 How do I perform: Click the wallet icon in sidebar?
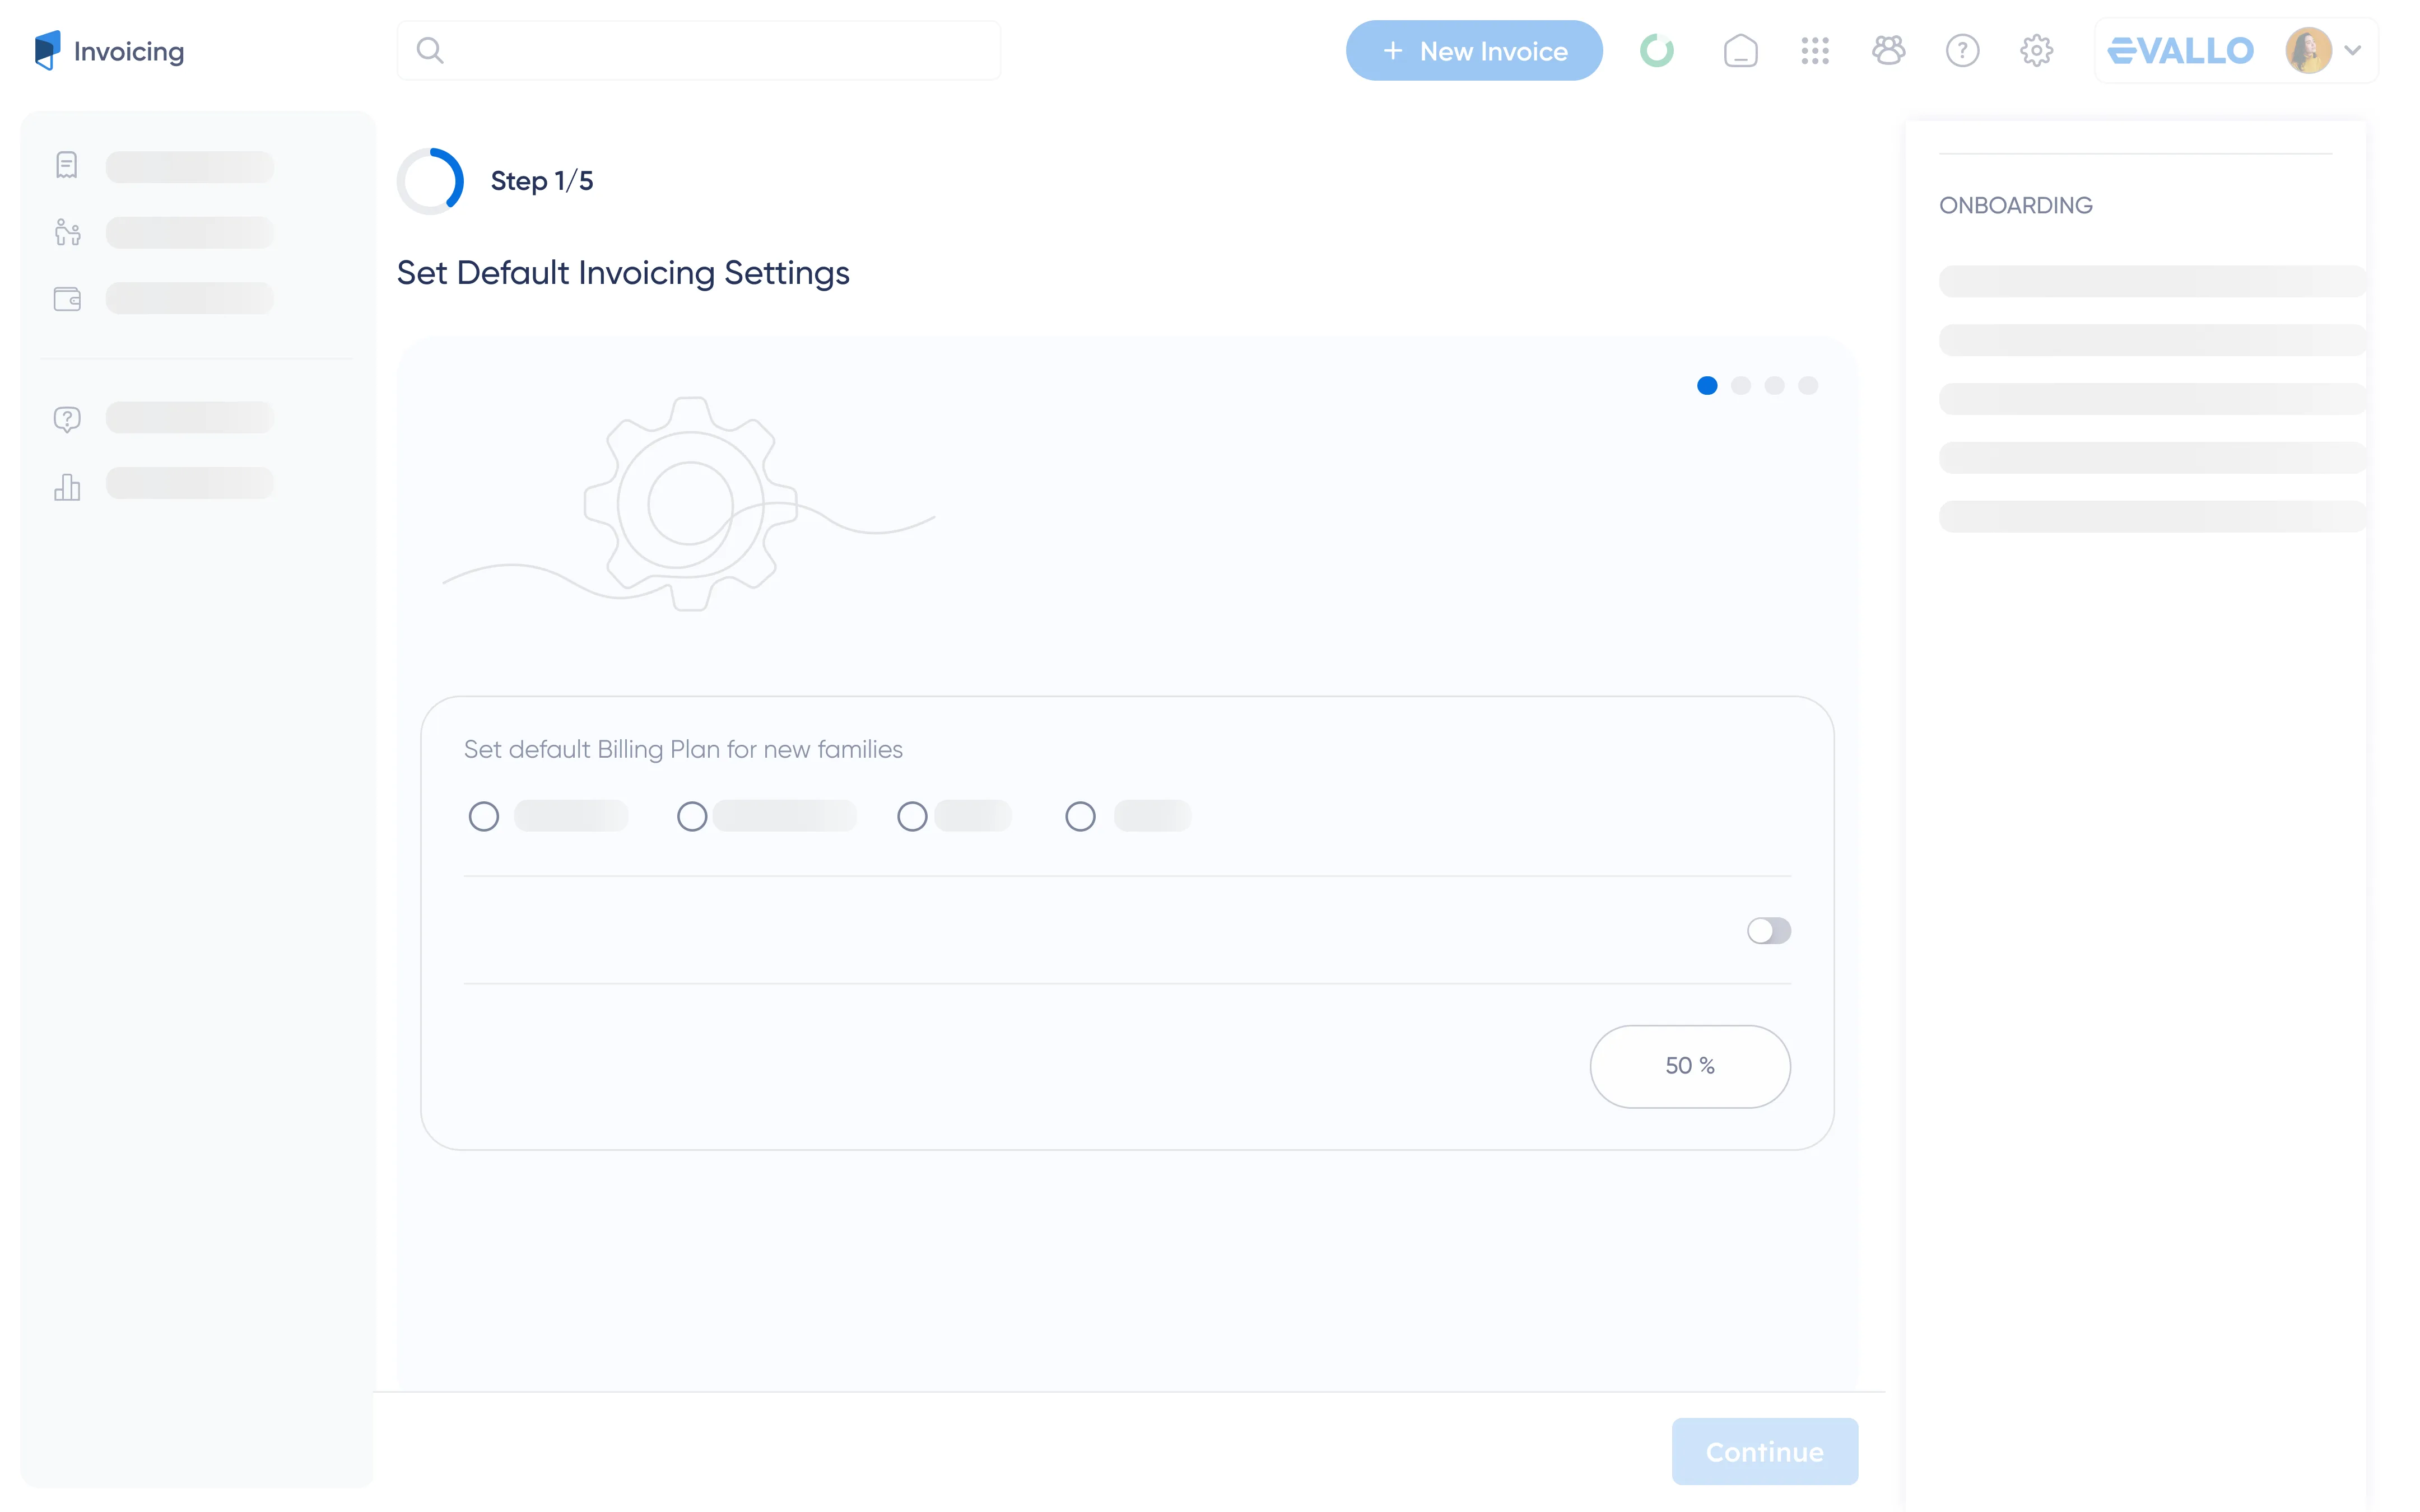(x=67, y=298)
